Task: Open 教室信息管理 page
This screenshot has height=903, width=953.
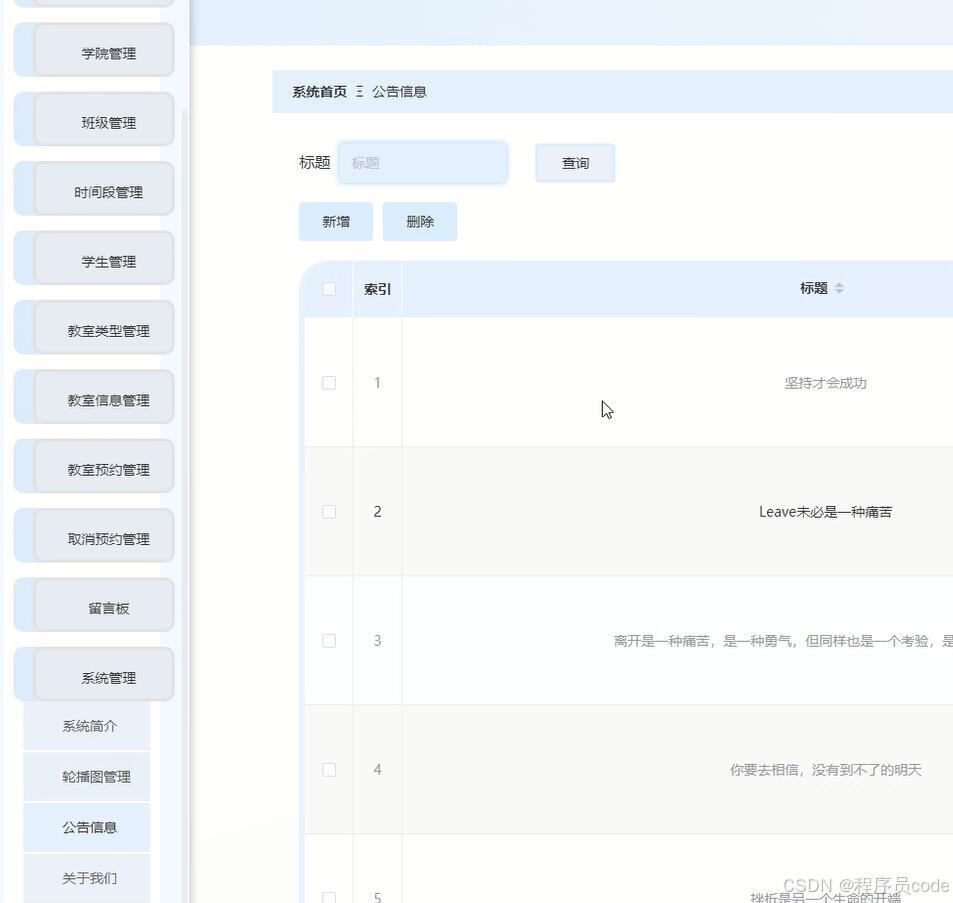Action: point(92,396)
